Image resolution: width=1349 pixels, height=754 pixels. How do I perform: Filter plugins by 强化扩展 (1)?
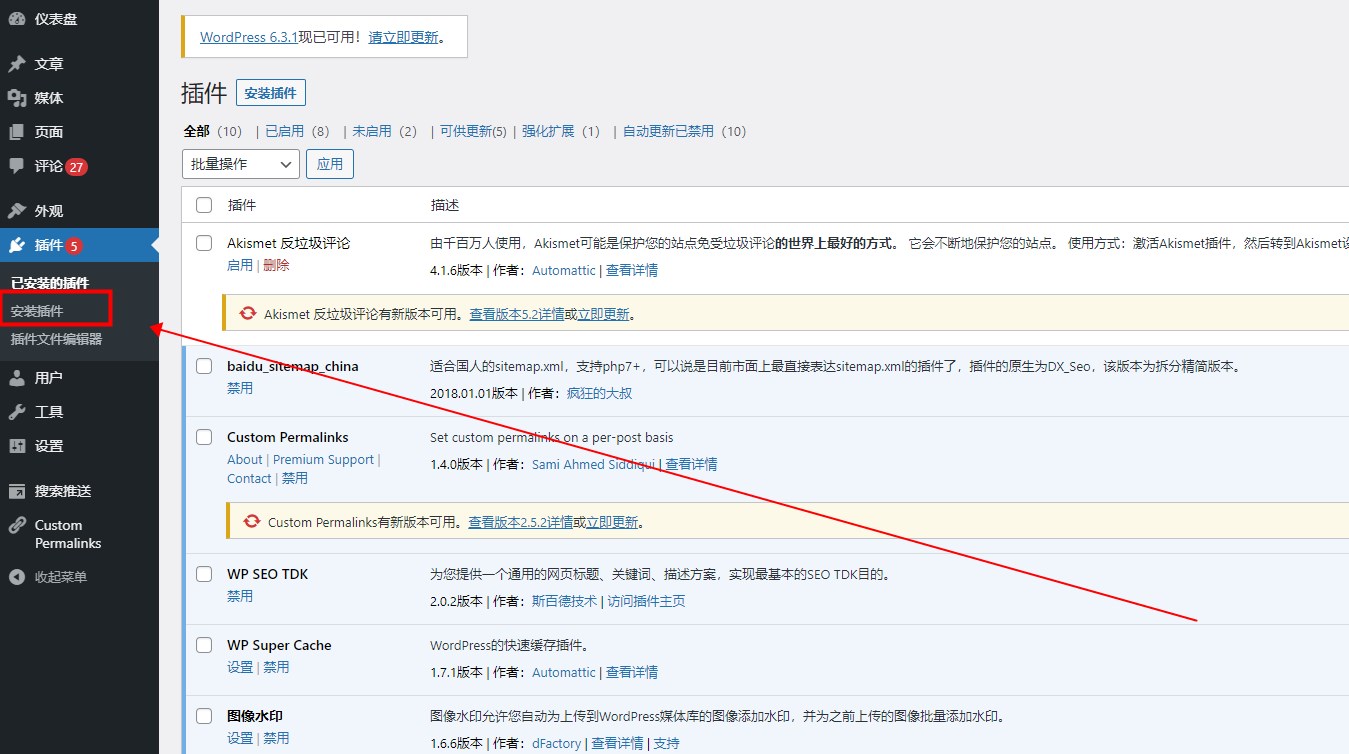click(561, 131)
